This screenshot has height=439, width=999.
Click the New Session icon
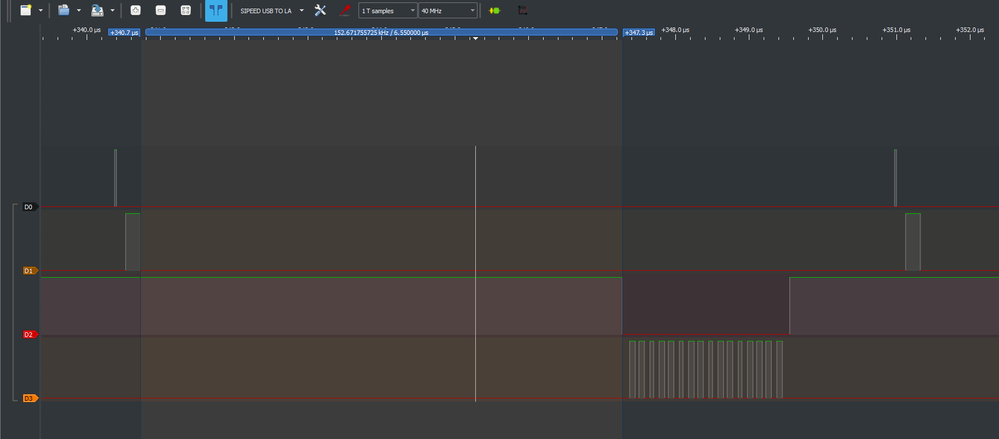point(26,10)
